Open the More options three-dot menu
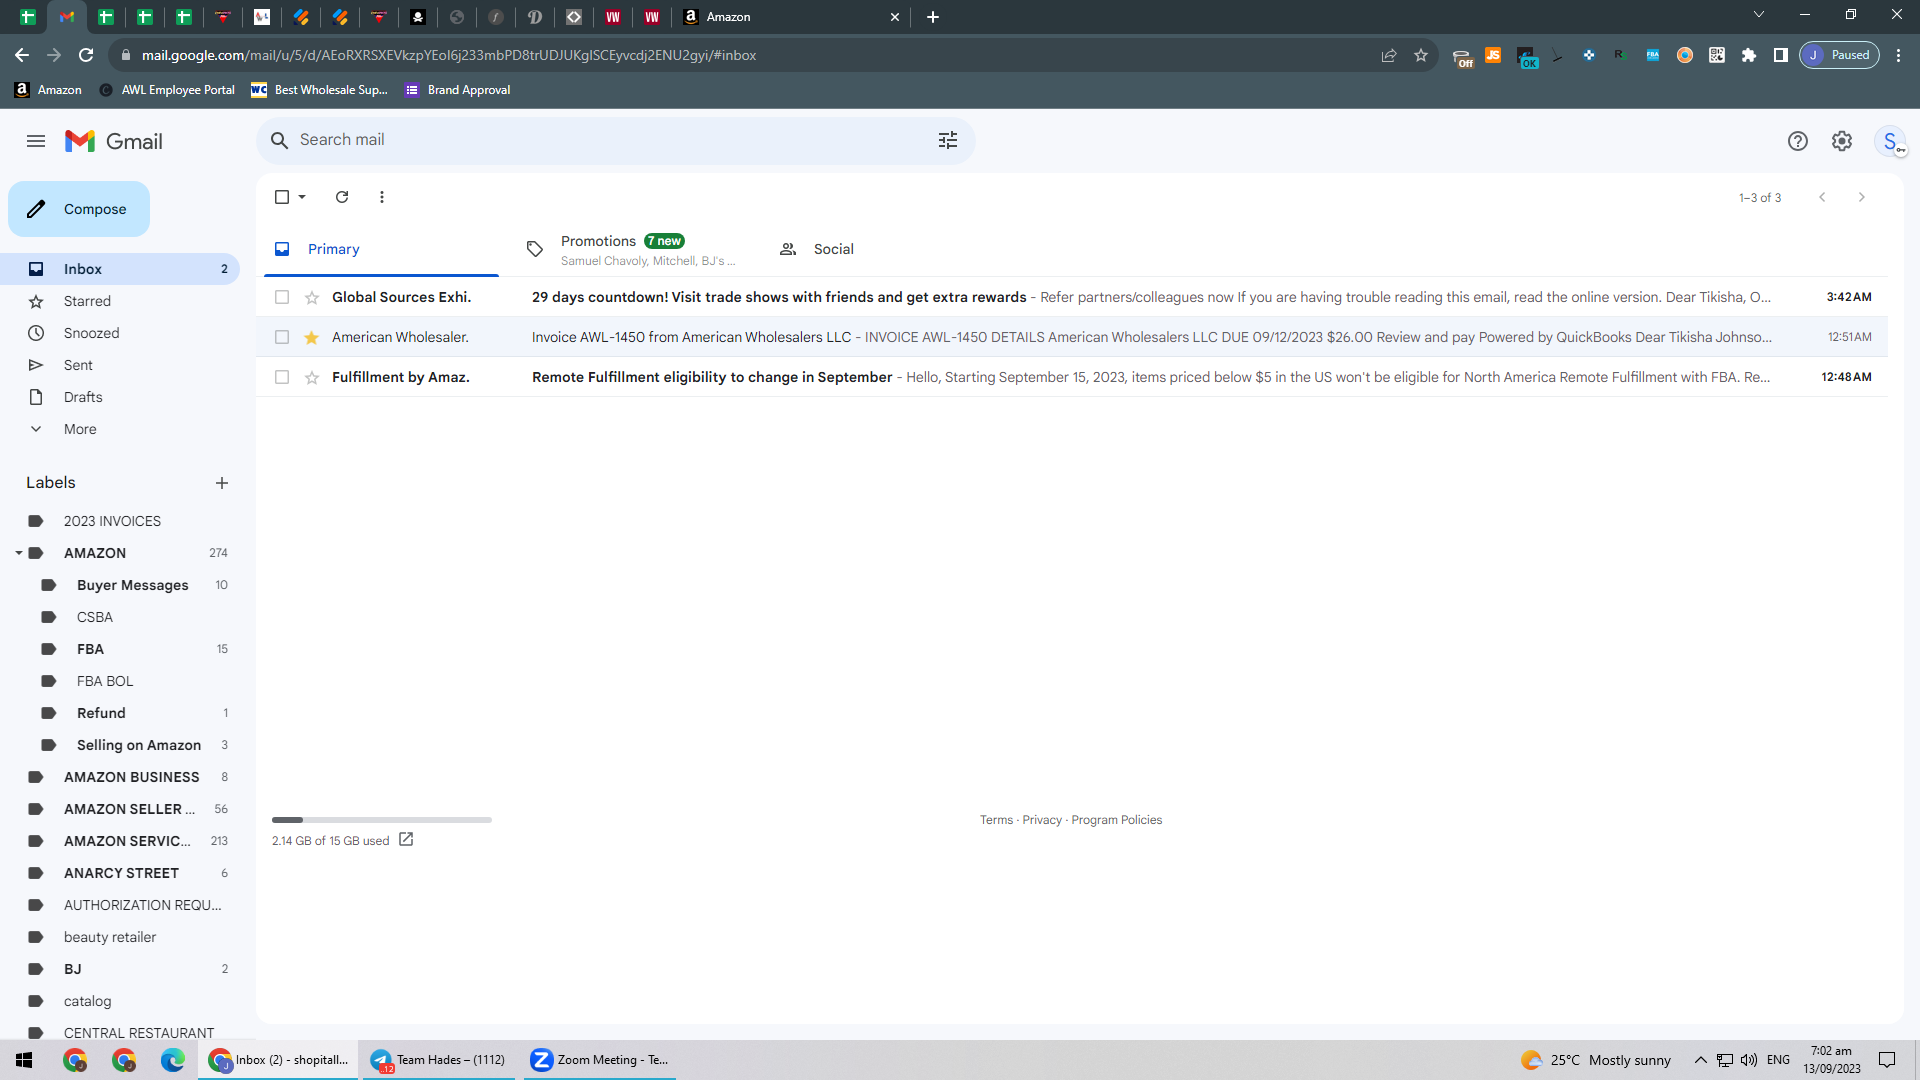Image resolution: width=1920 pixels, height=1080 pixels. point(382,197)
